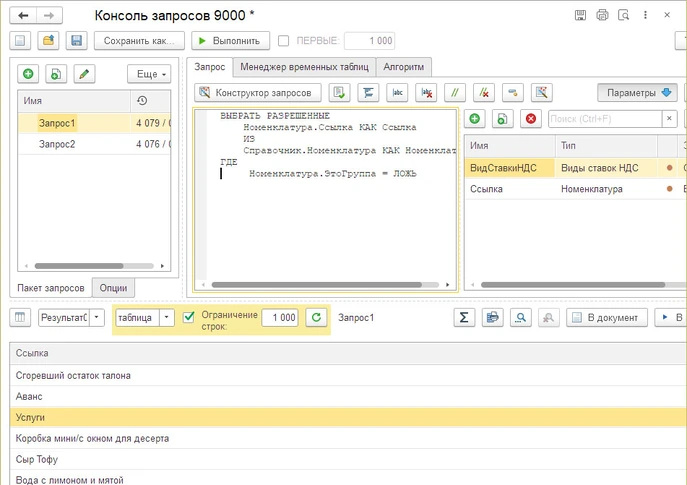Select the Запрос1 row in query list
Image resolution: width=687 pixels, height=485 pixels.
coord(94,123)
